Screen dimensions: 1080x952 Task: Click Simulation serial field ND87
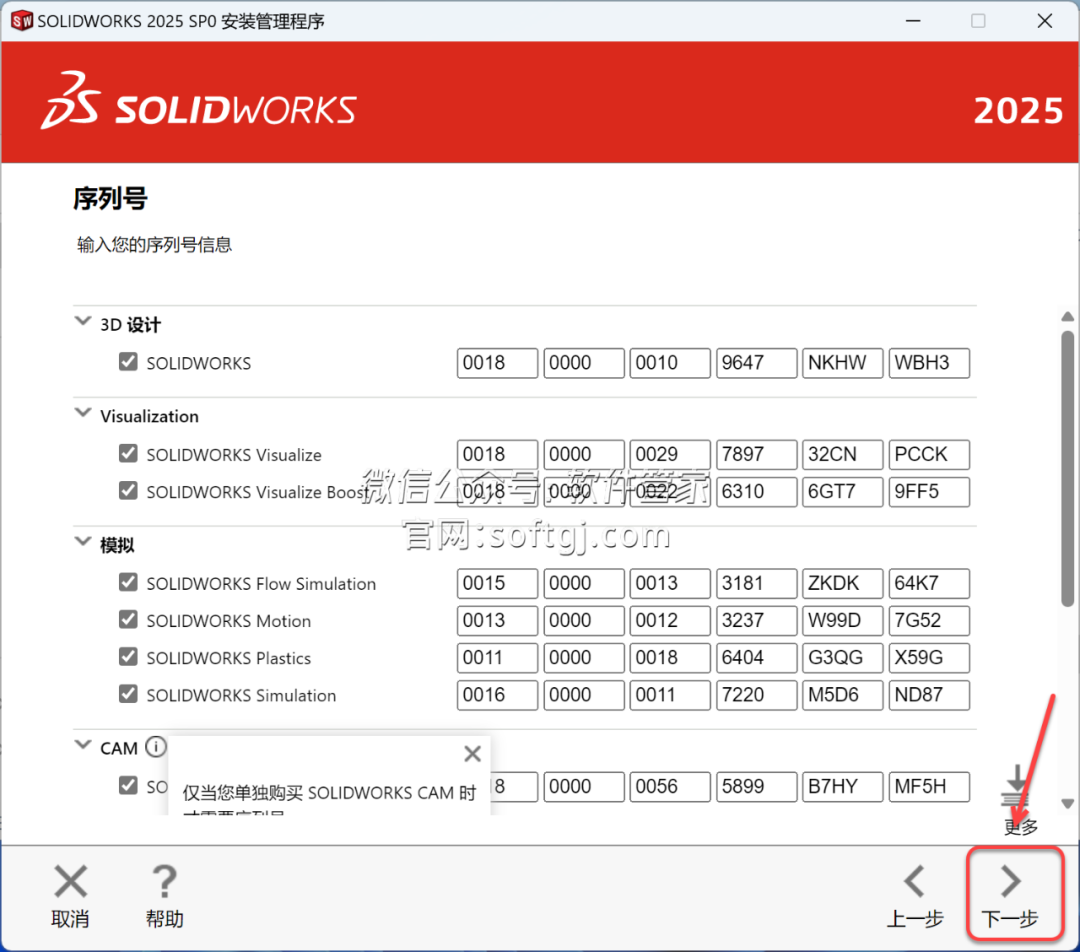929,695
